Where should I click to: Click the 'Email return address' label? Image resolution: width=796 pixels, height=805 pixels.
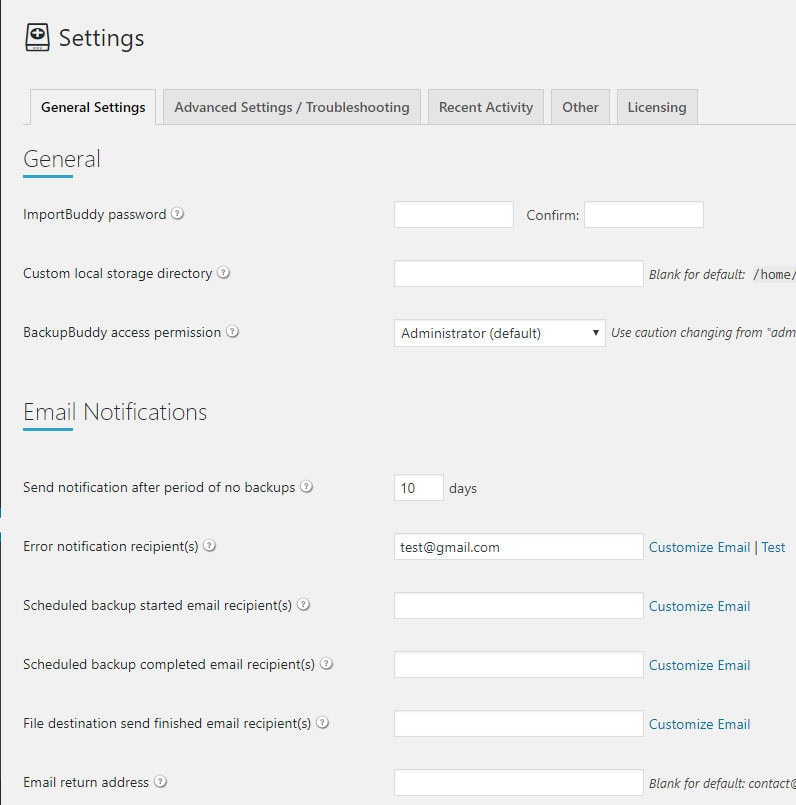[x=86, y=782]
